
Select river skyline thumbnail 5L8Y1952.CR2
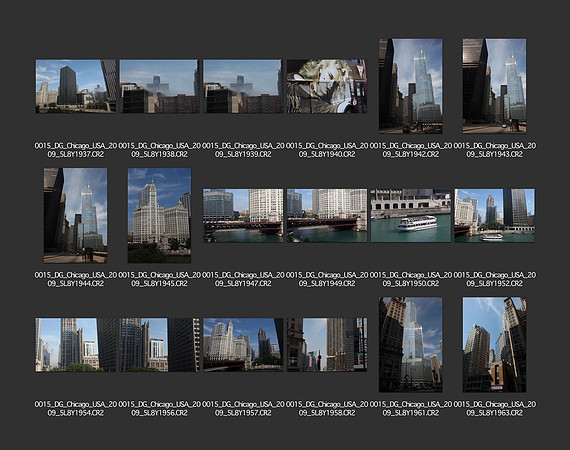coord(494,216)
